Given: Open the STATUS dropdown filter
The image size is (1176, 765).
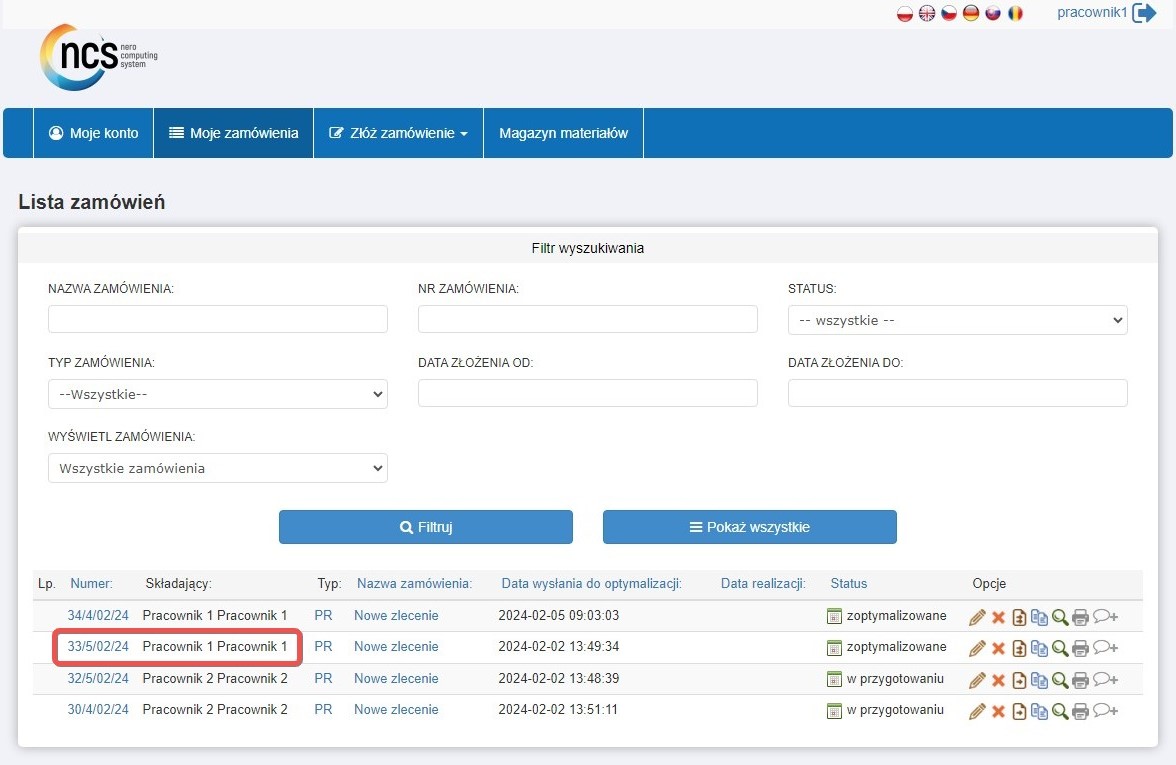Looking at the screenshot, I should [957, 320].
